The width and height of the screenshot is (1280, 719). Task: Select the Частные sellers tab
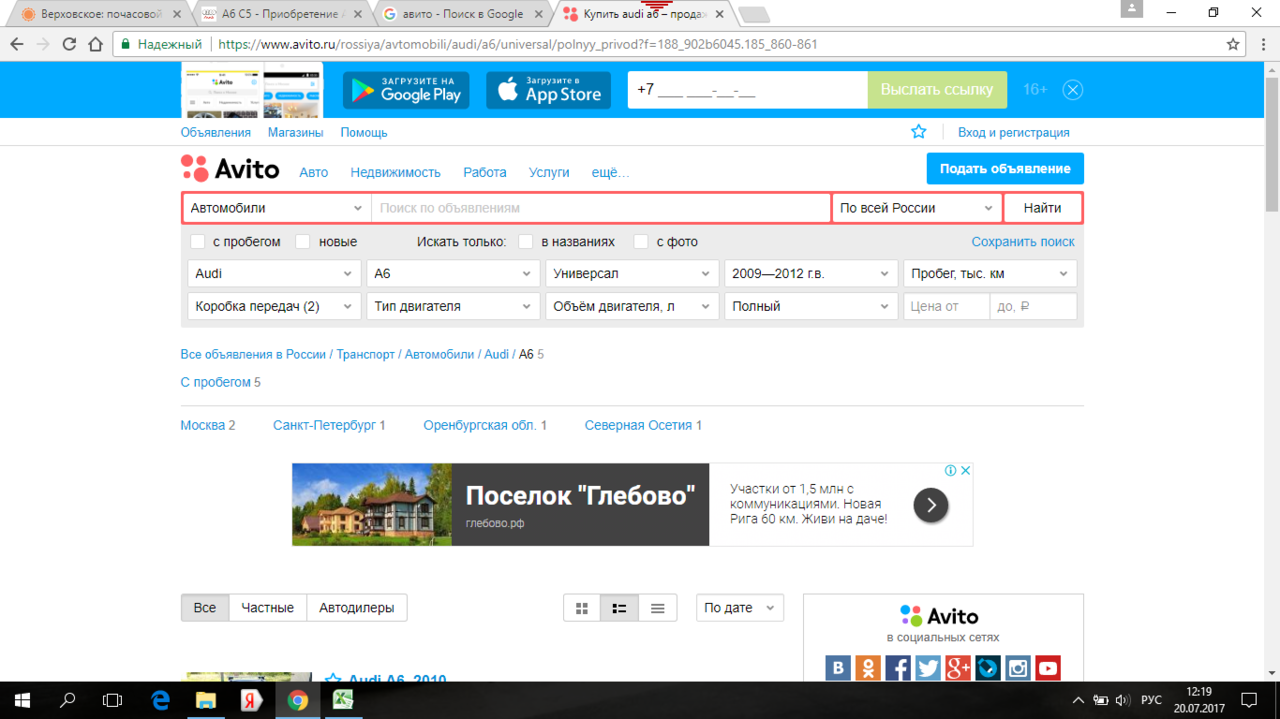(x=268, y=608)
